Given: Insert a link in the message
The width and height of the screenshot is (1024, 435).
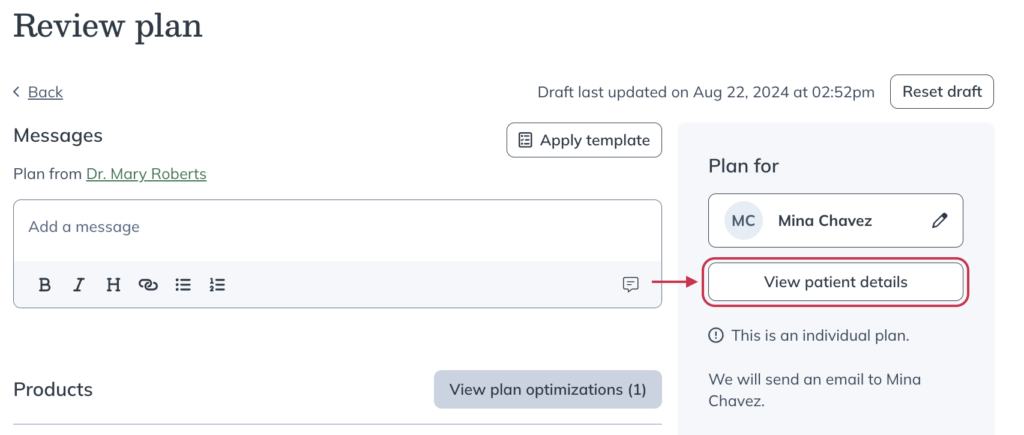Looking at the screenshot, I should [x=148, y=285].
